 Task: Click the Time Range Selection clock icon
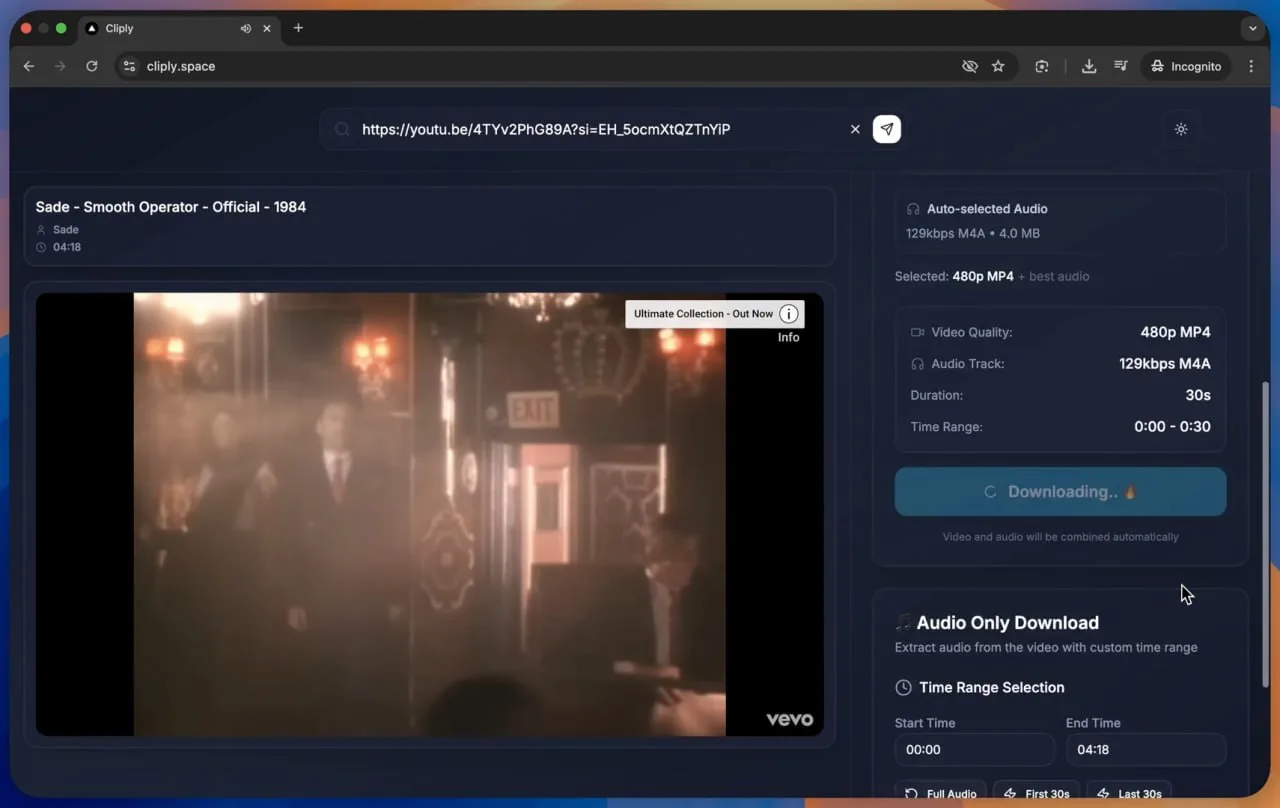point(903,688)
